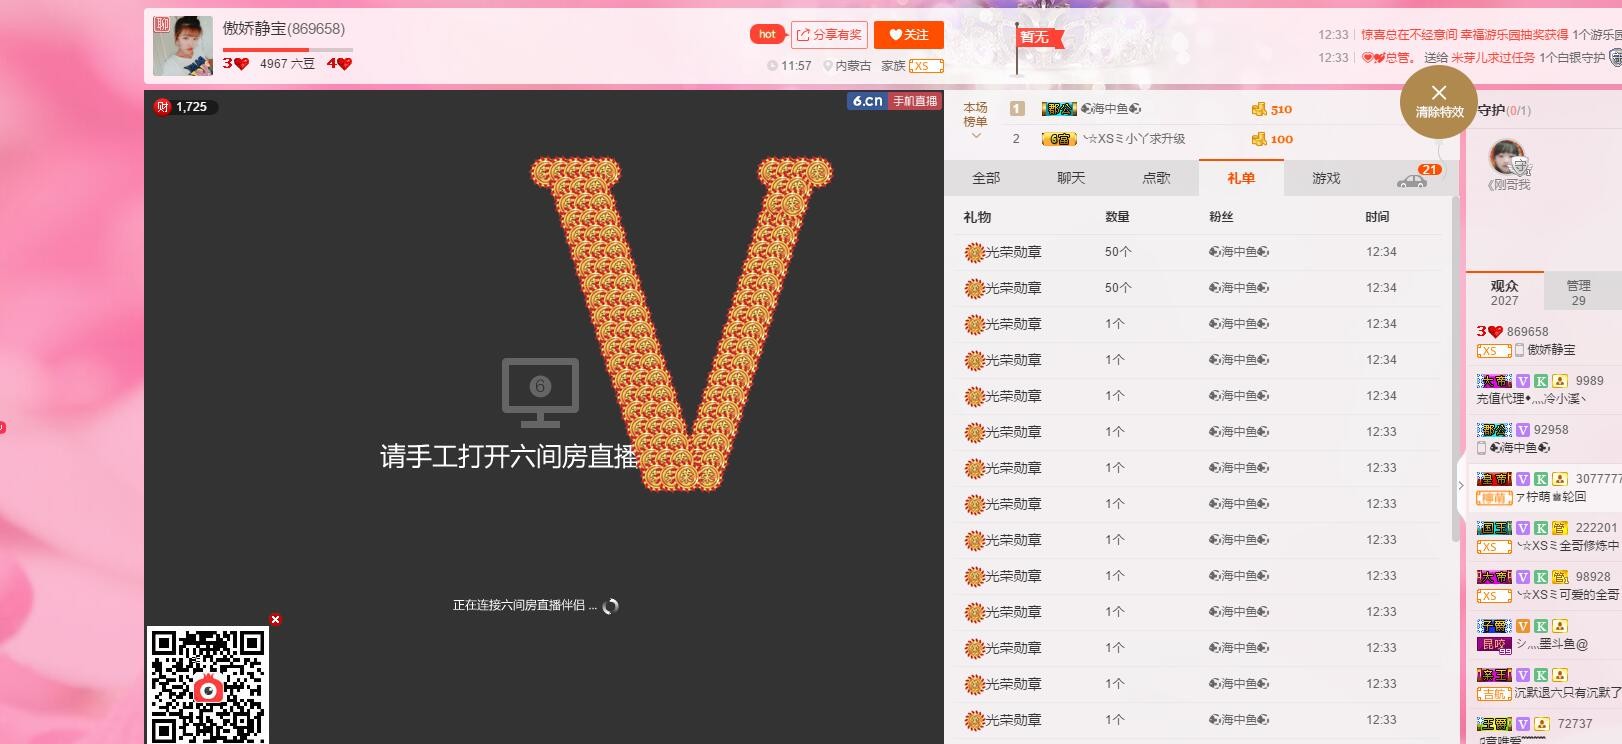Screen dimensions: 1622x744
Task: Click 分享有奖 share button
Action: pos(829,34)
